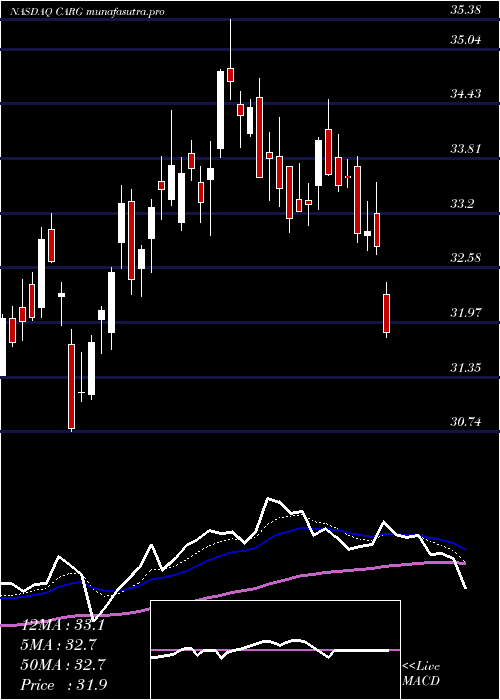Select the 31.35 price axis label
The height and width of the screenshot is (700, 500).
click(465, 368)
